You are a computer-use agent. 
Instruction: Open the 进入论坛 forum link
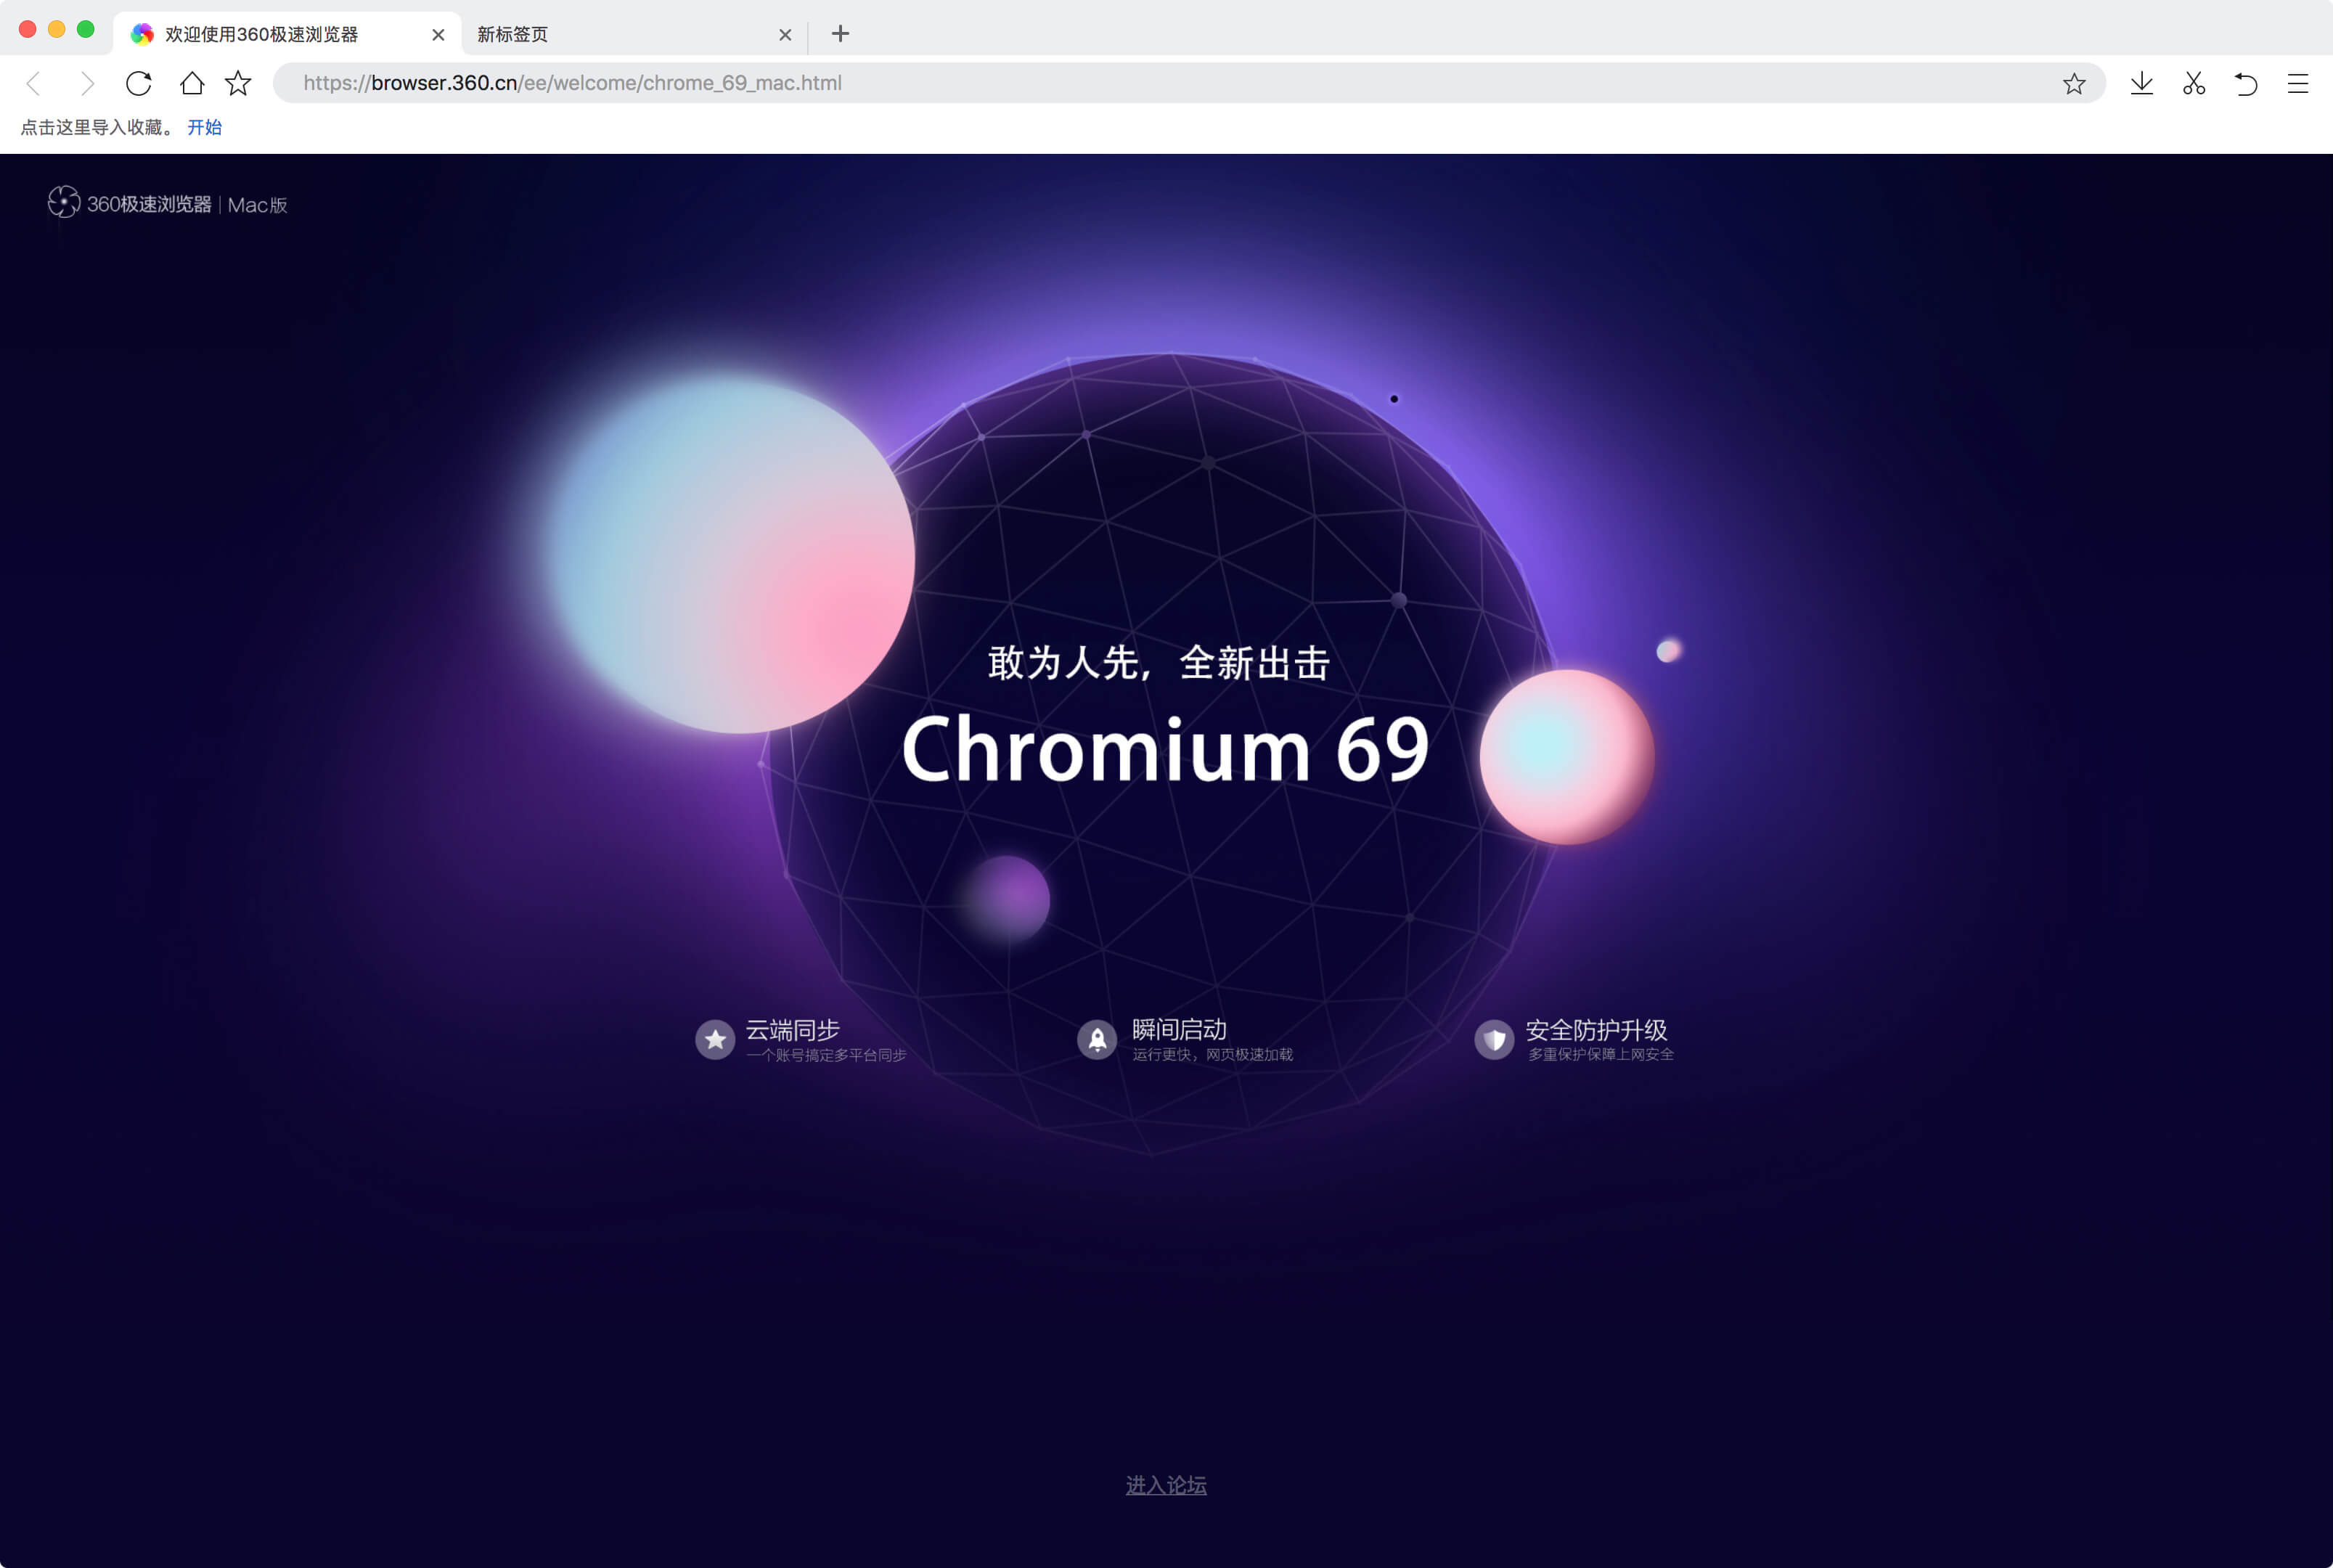(x=1166, y=1485)
